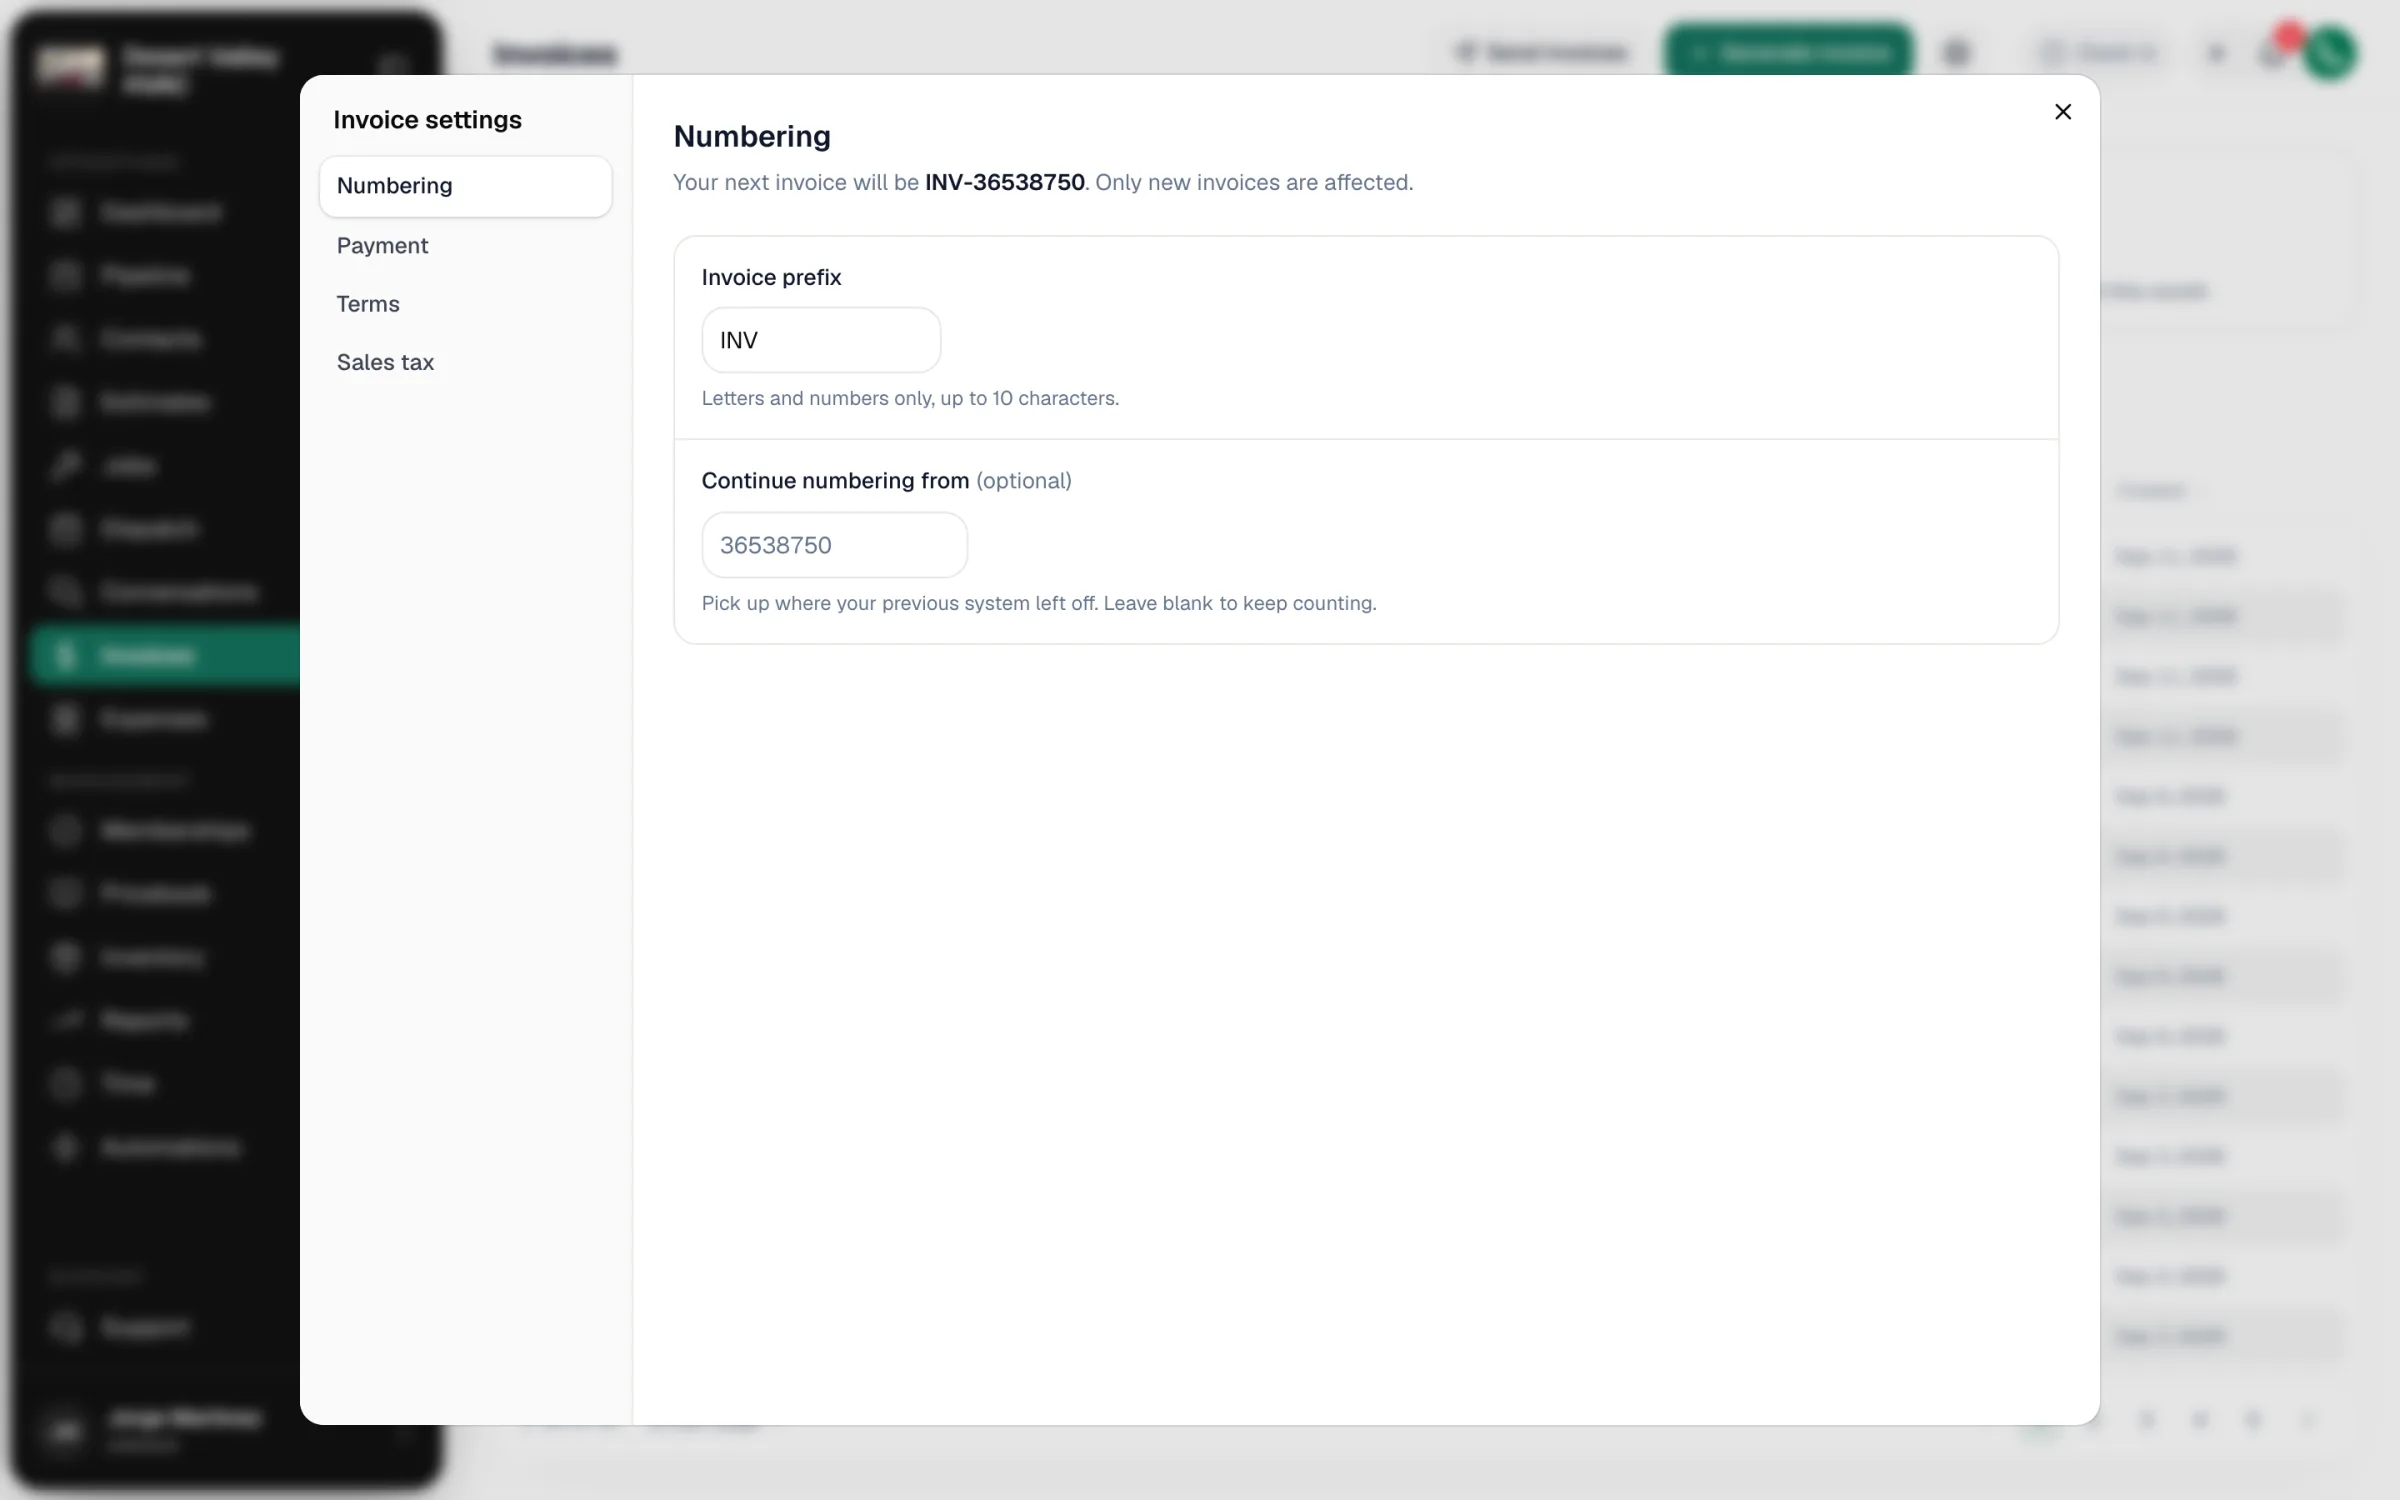Focus the Continue numbering from field
This screenshot has height=1500, width=2400.
pos(834,545)
